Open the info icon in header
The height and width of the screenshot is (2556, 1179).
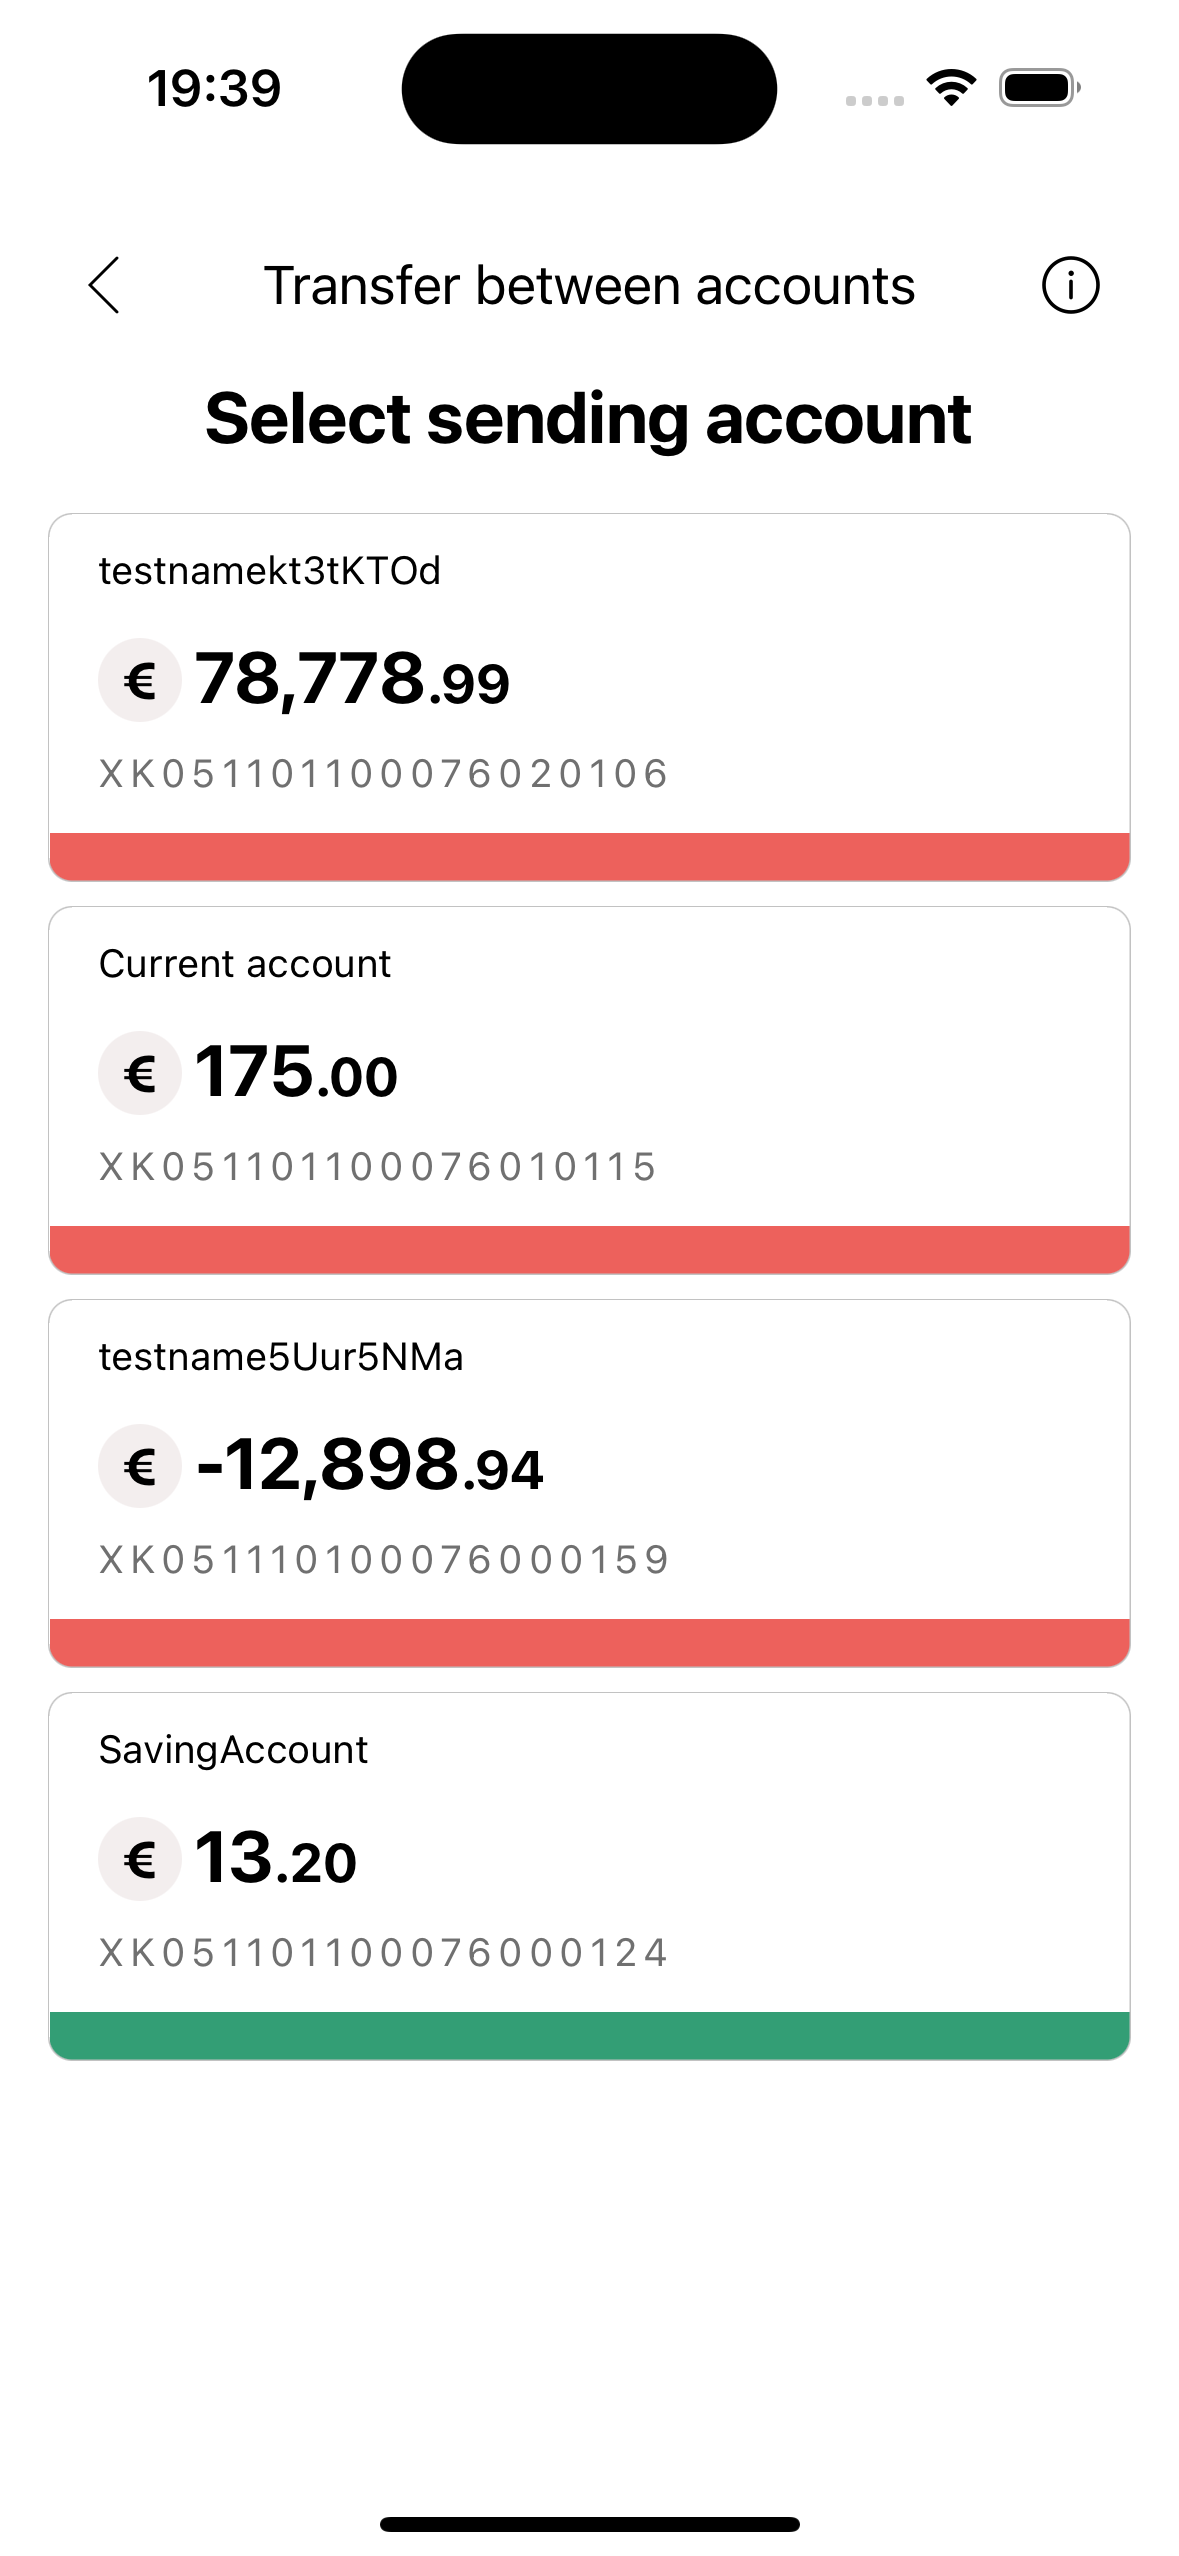click(1070, 285)
